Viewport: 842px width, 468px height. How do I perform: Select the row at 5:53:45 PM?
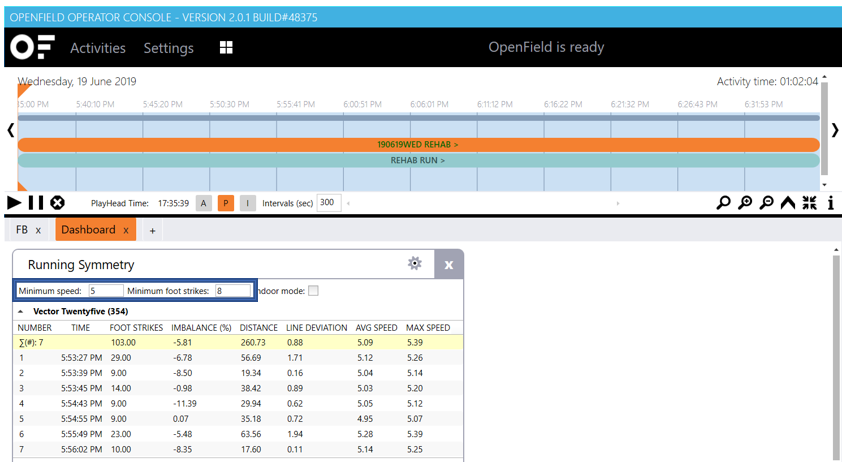coord(238,388)
